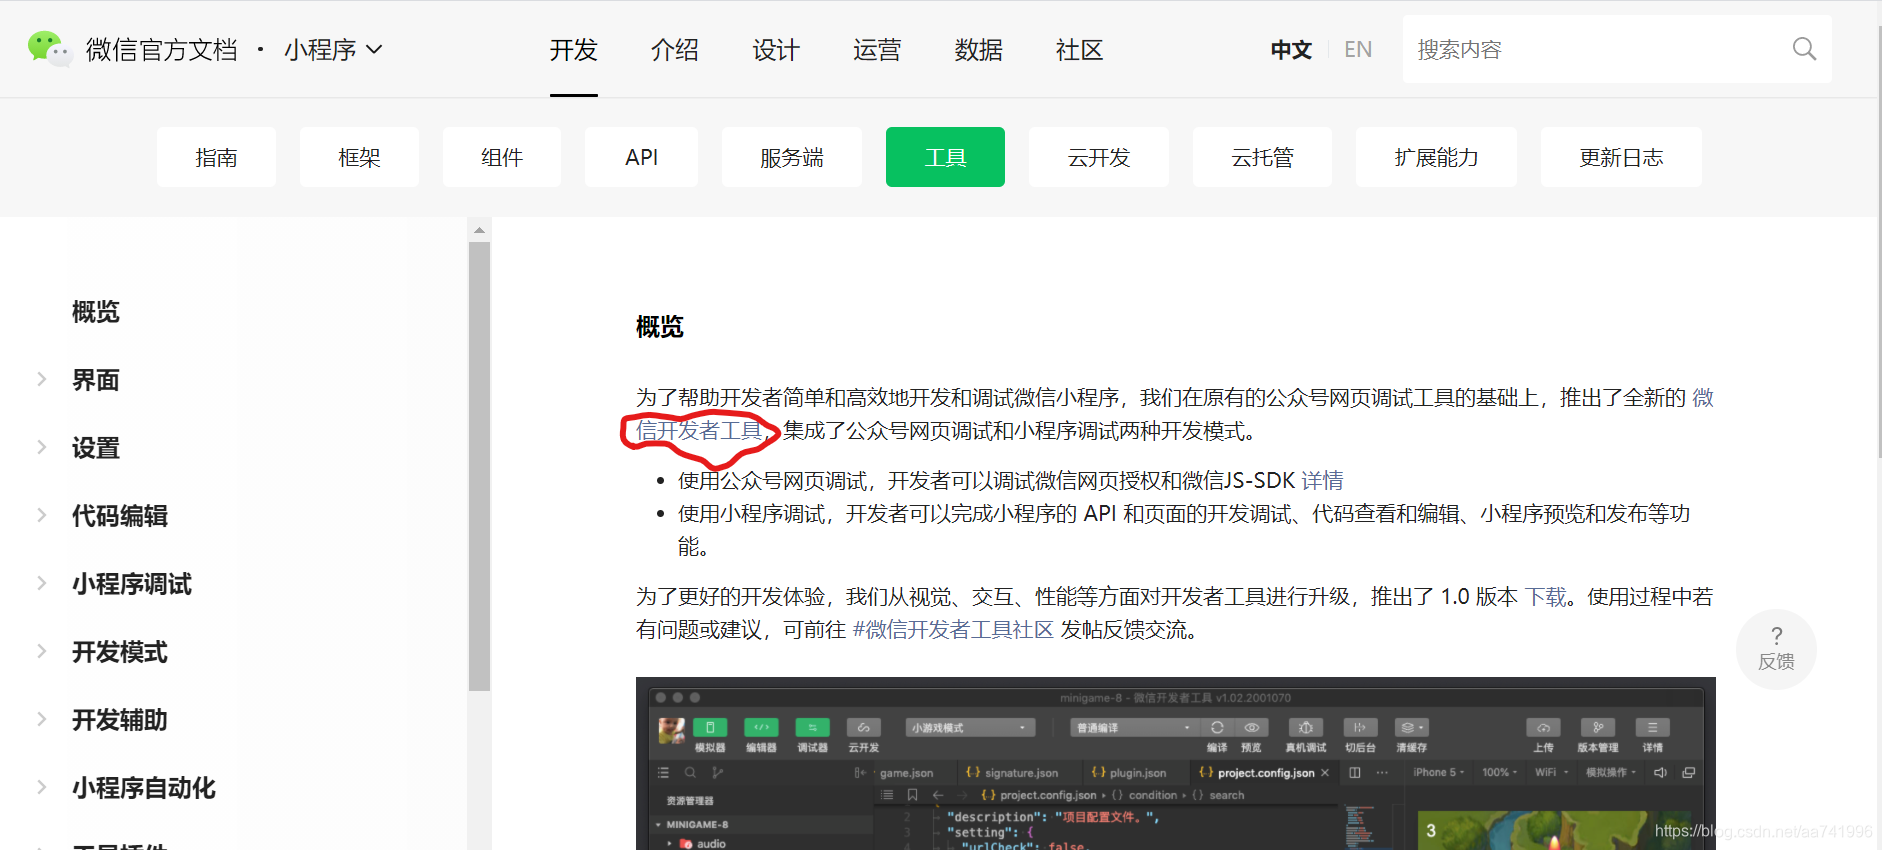1882x850 pixels.
Task: Open 代码编辑 sidebar entry
Action: click(x=120, y=516)
